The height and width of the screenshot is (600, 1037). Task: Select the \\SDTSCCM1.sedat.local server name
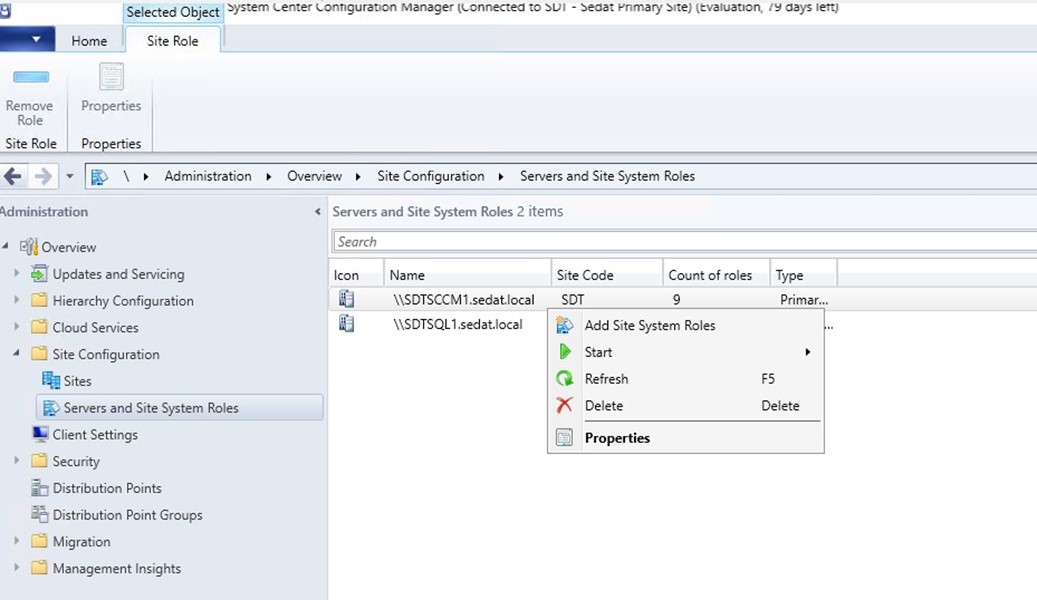464,300
